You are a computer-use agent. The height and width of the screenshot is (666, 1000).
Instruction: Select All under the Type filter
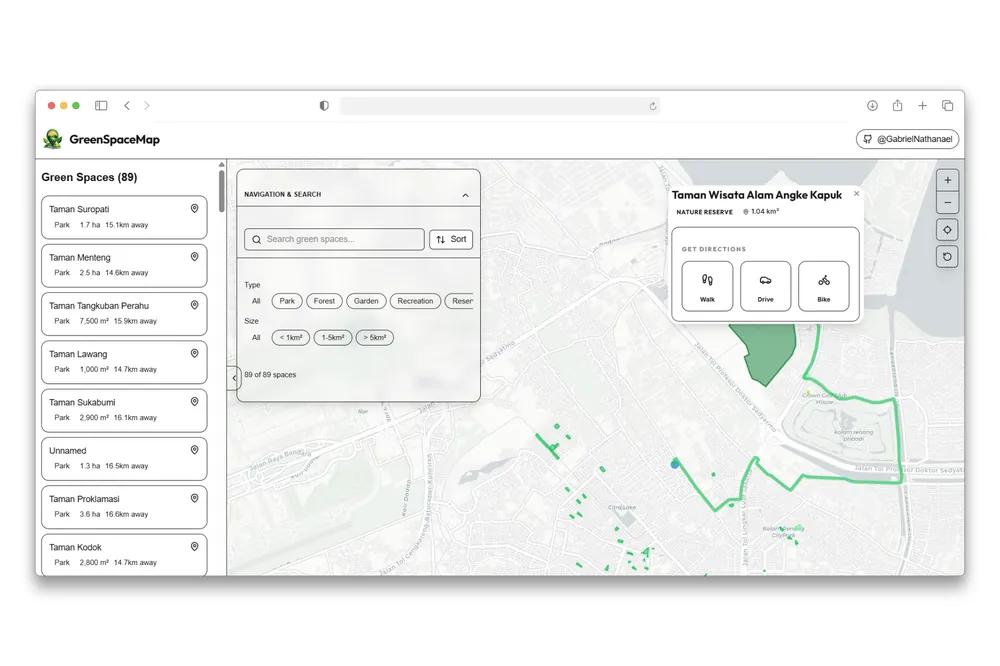tap(256, 301)
